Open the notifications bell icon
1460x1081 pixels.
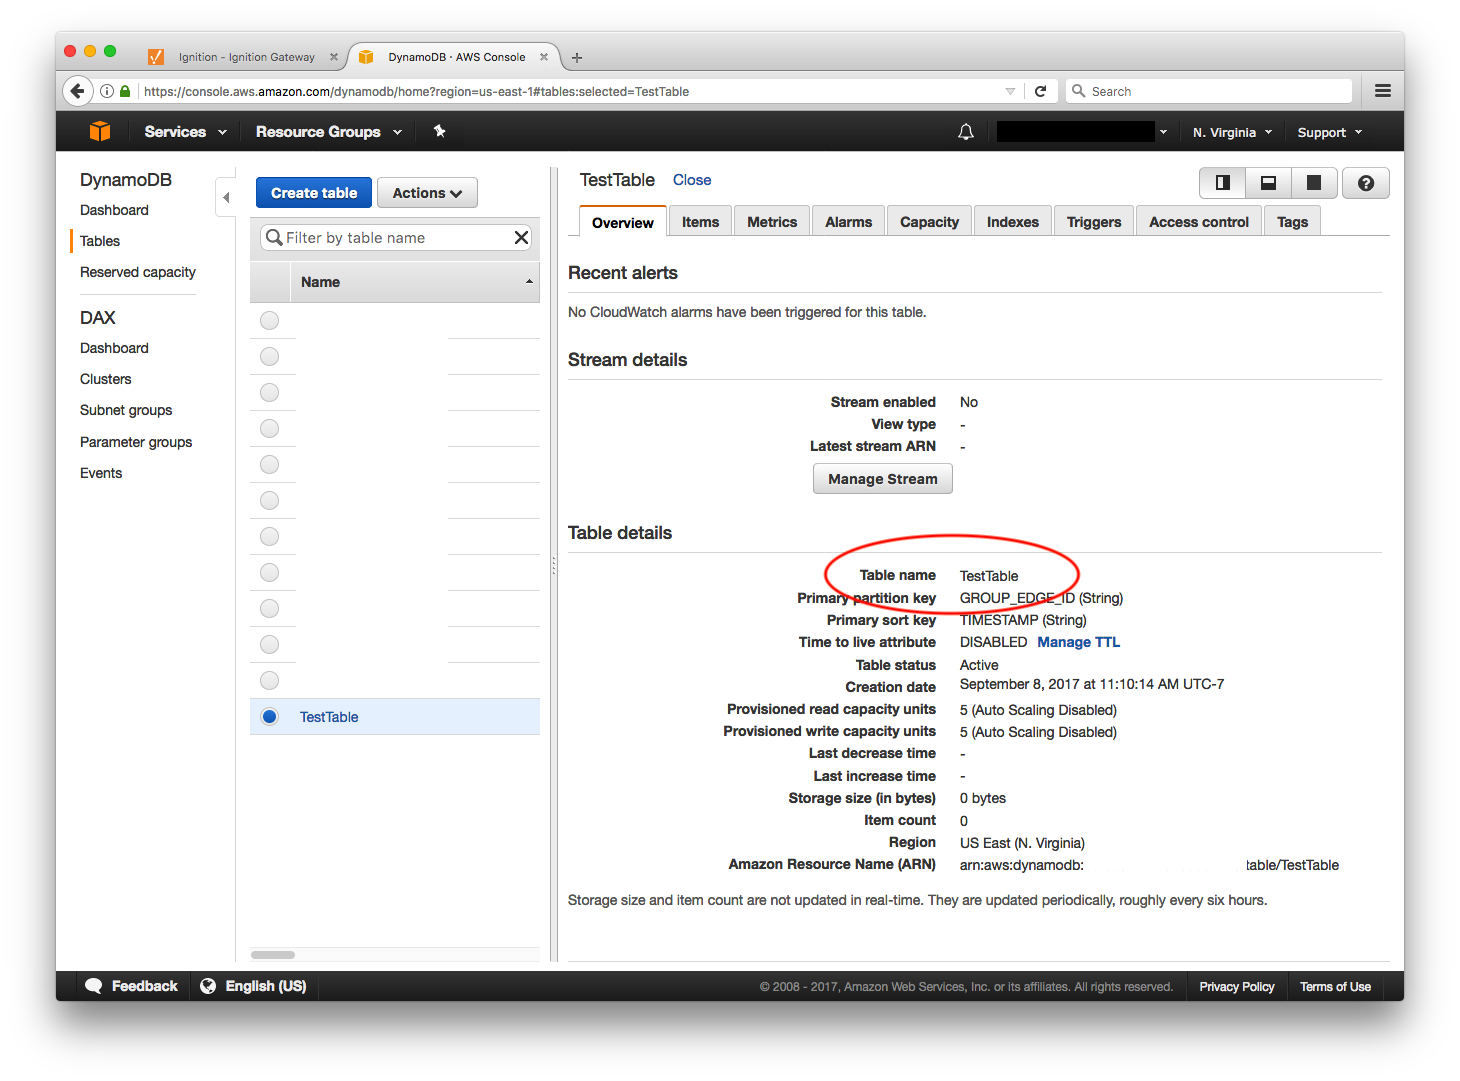click(965, 132)
